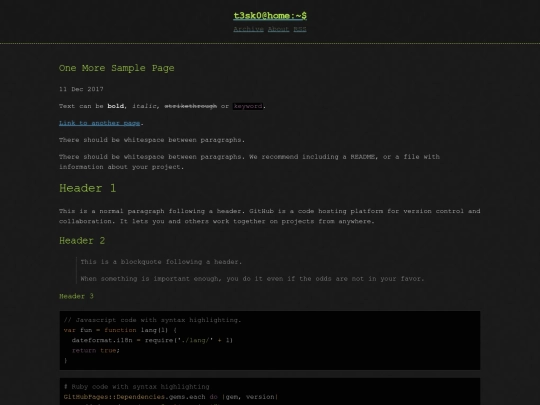Open the About navigation link
This screenshot has width=540, height=405.
pyautogui.click(x=278, y=29)
